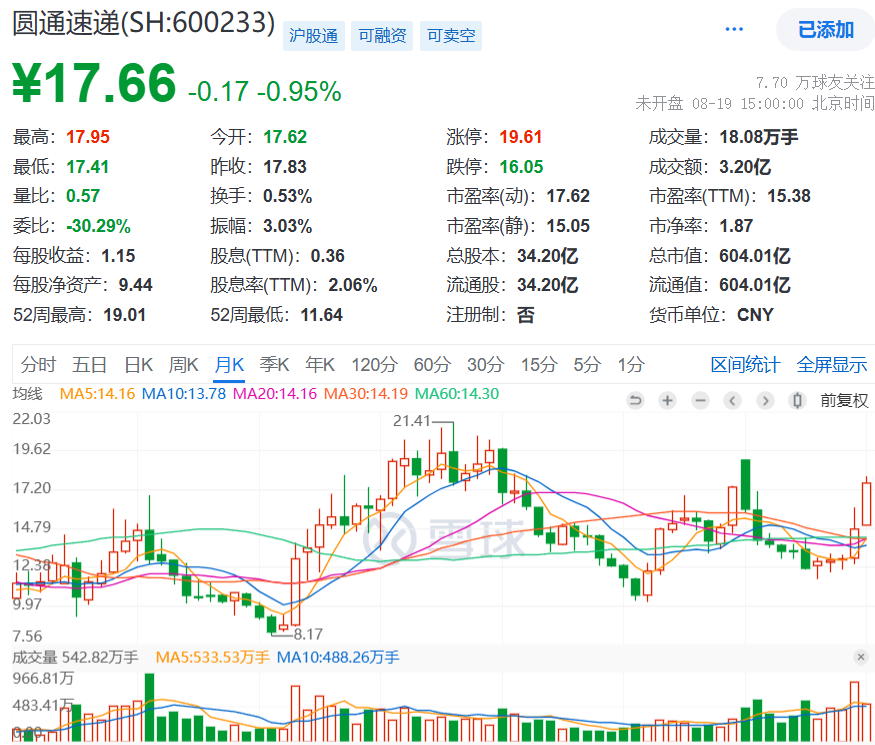This screenshot has height=745, width=875.
Task: Click the 昨收 value 17.83
Action: click(285, 166)
